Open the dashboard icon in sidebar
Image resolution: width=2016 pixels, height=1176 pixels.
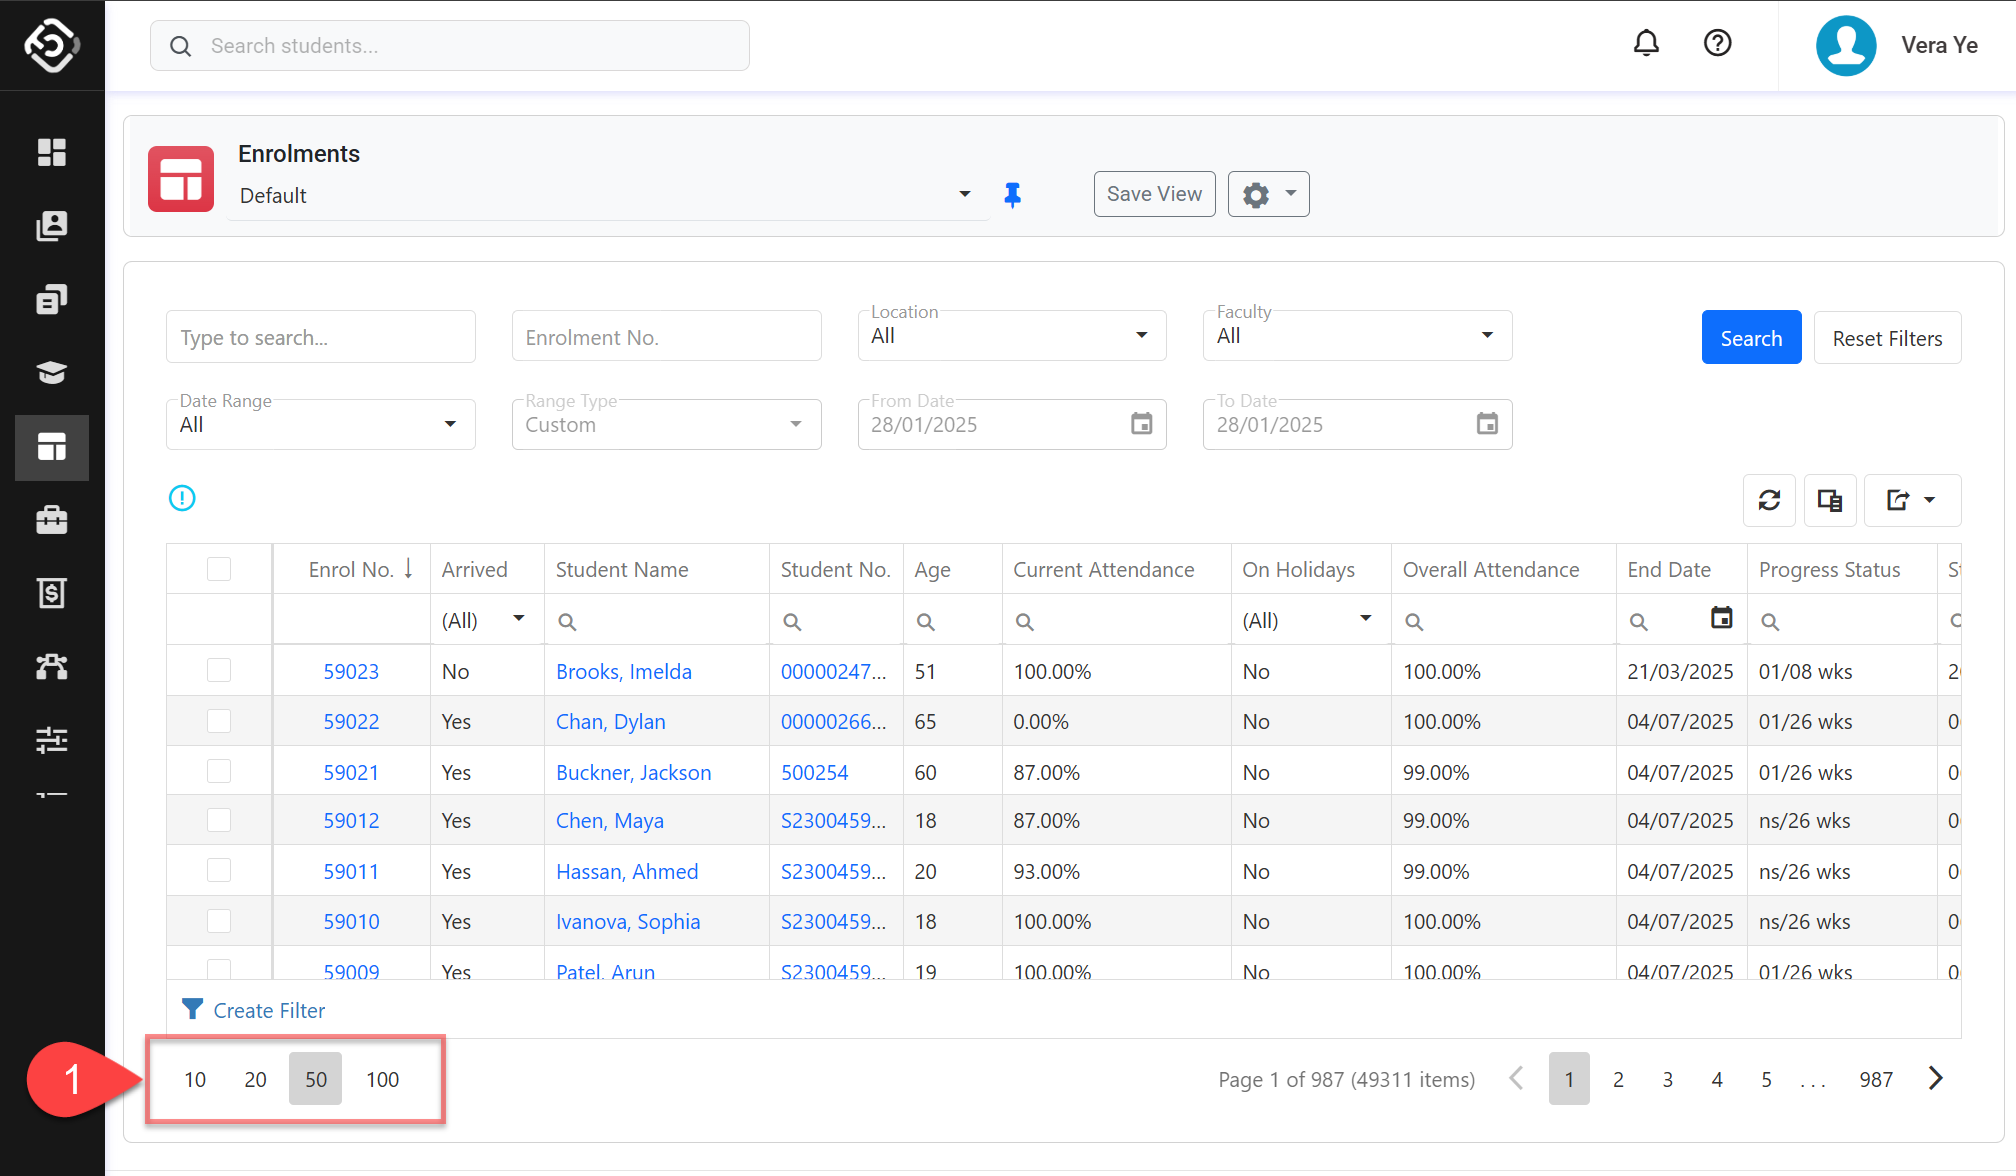[52, 152]
